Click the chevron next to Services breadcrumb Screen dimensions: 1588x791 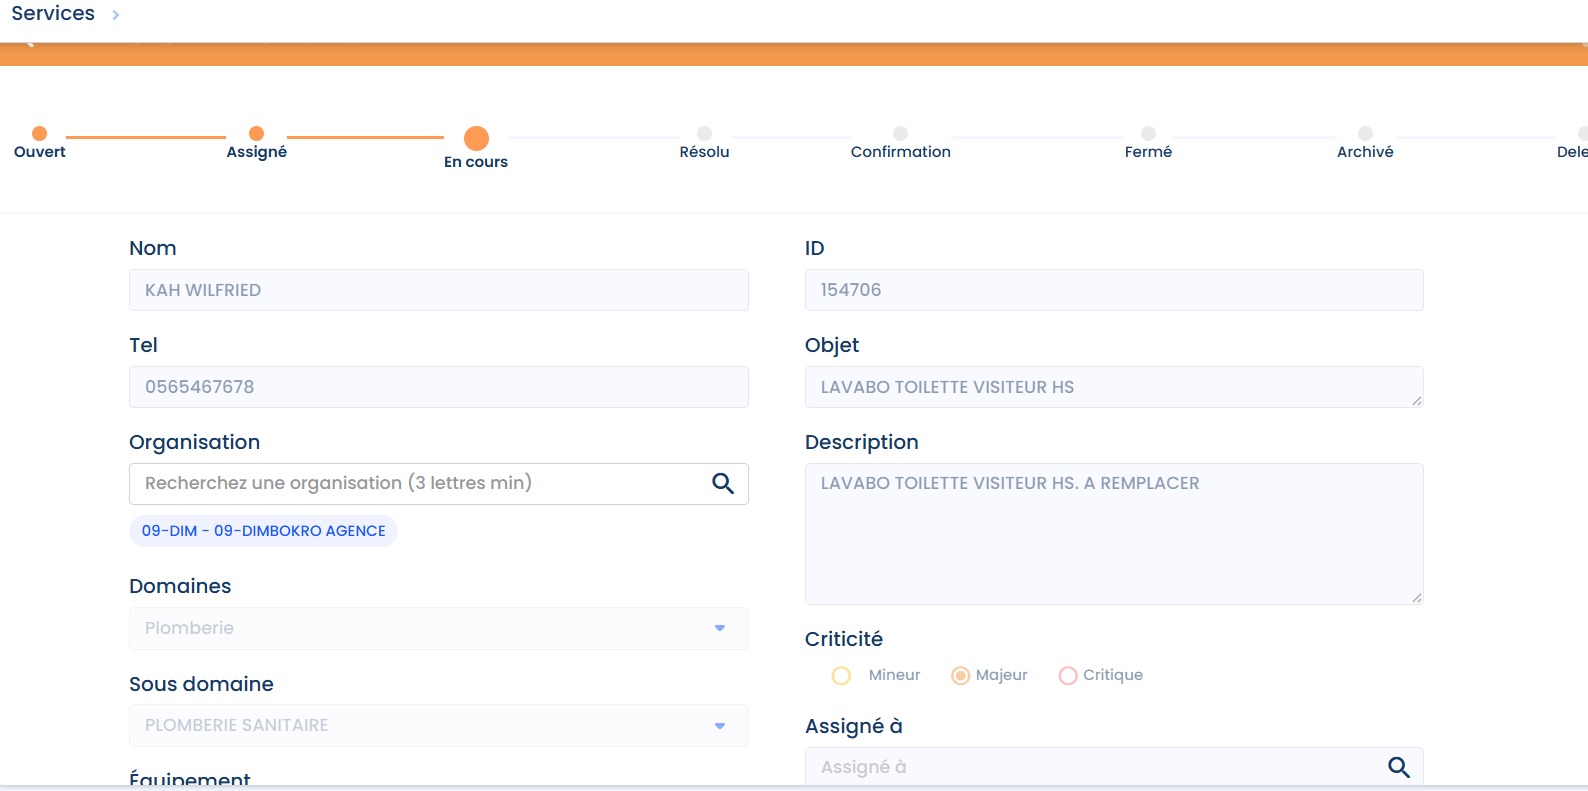click(x=116, y=15)
